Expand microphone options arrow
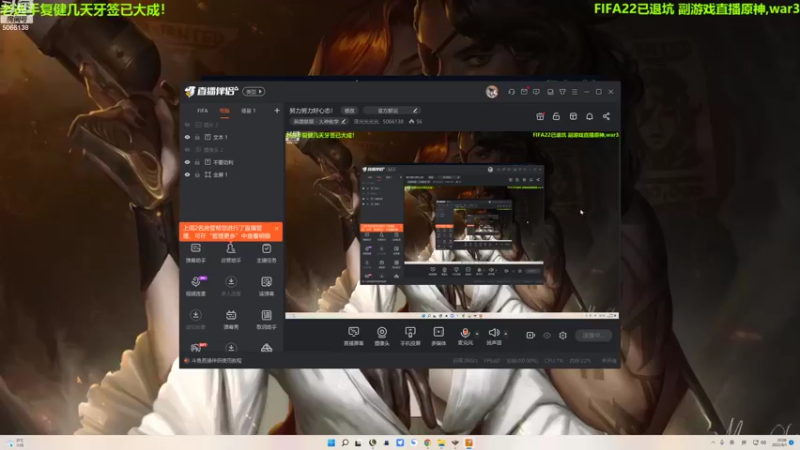 tap(477, 334)
